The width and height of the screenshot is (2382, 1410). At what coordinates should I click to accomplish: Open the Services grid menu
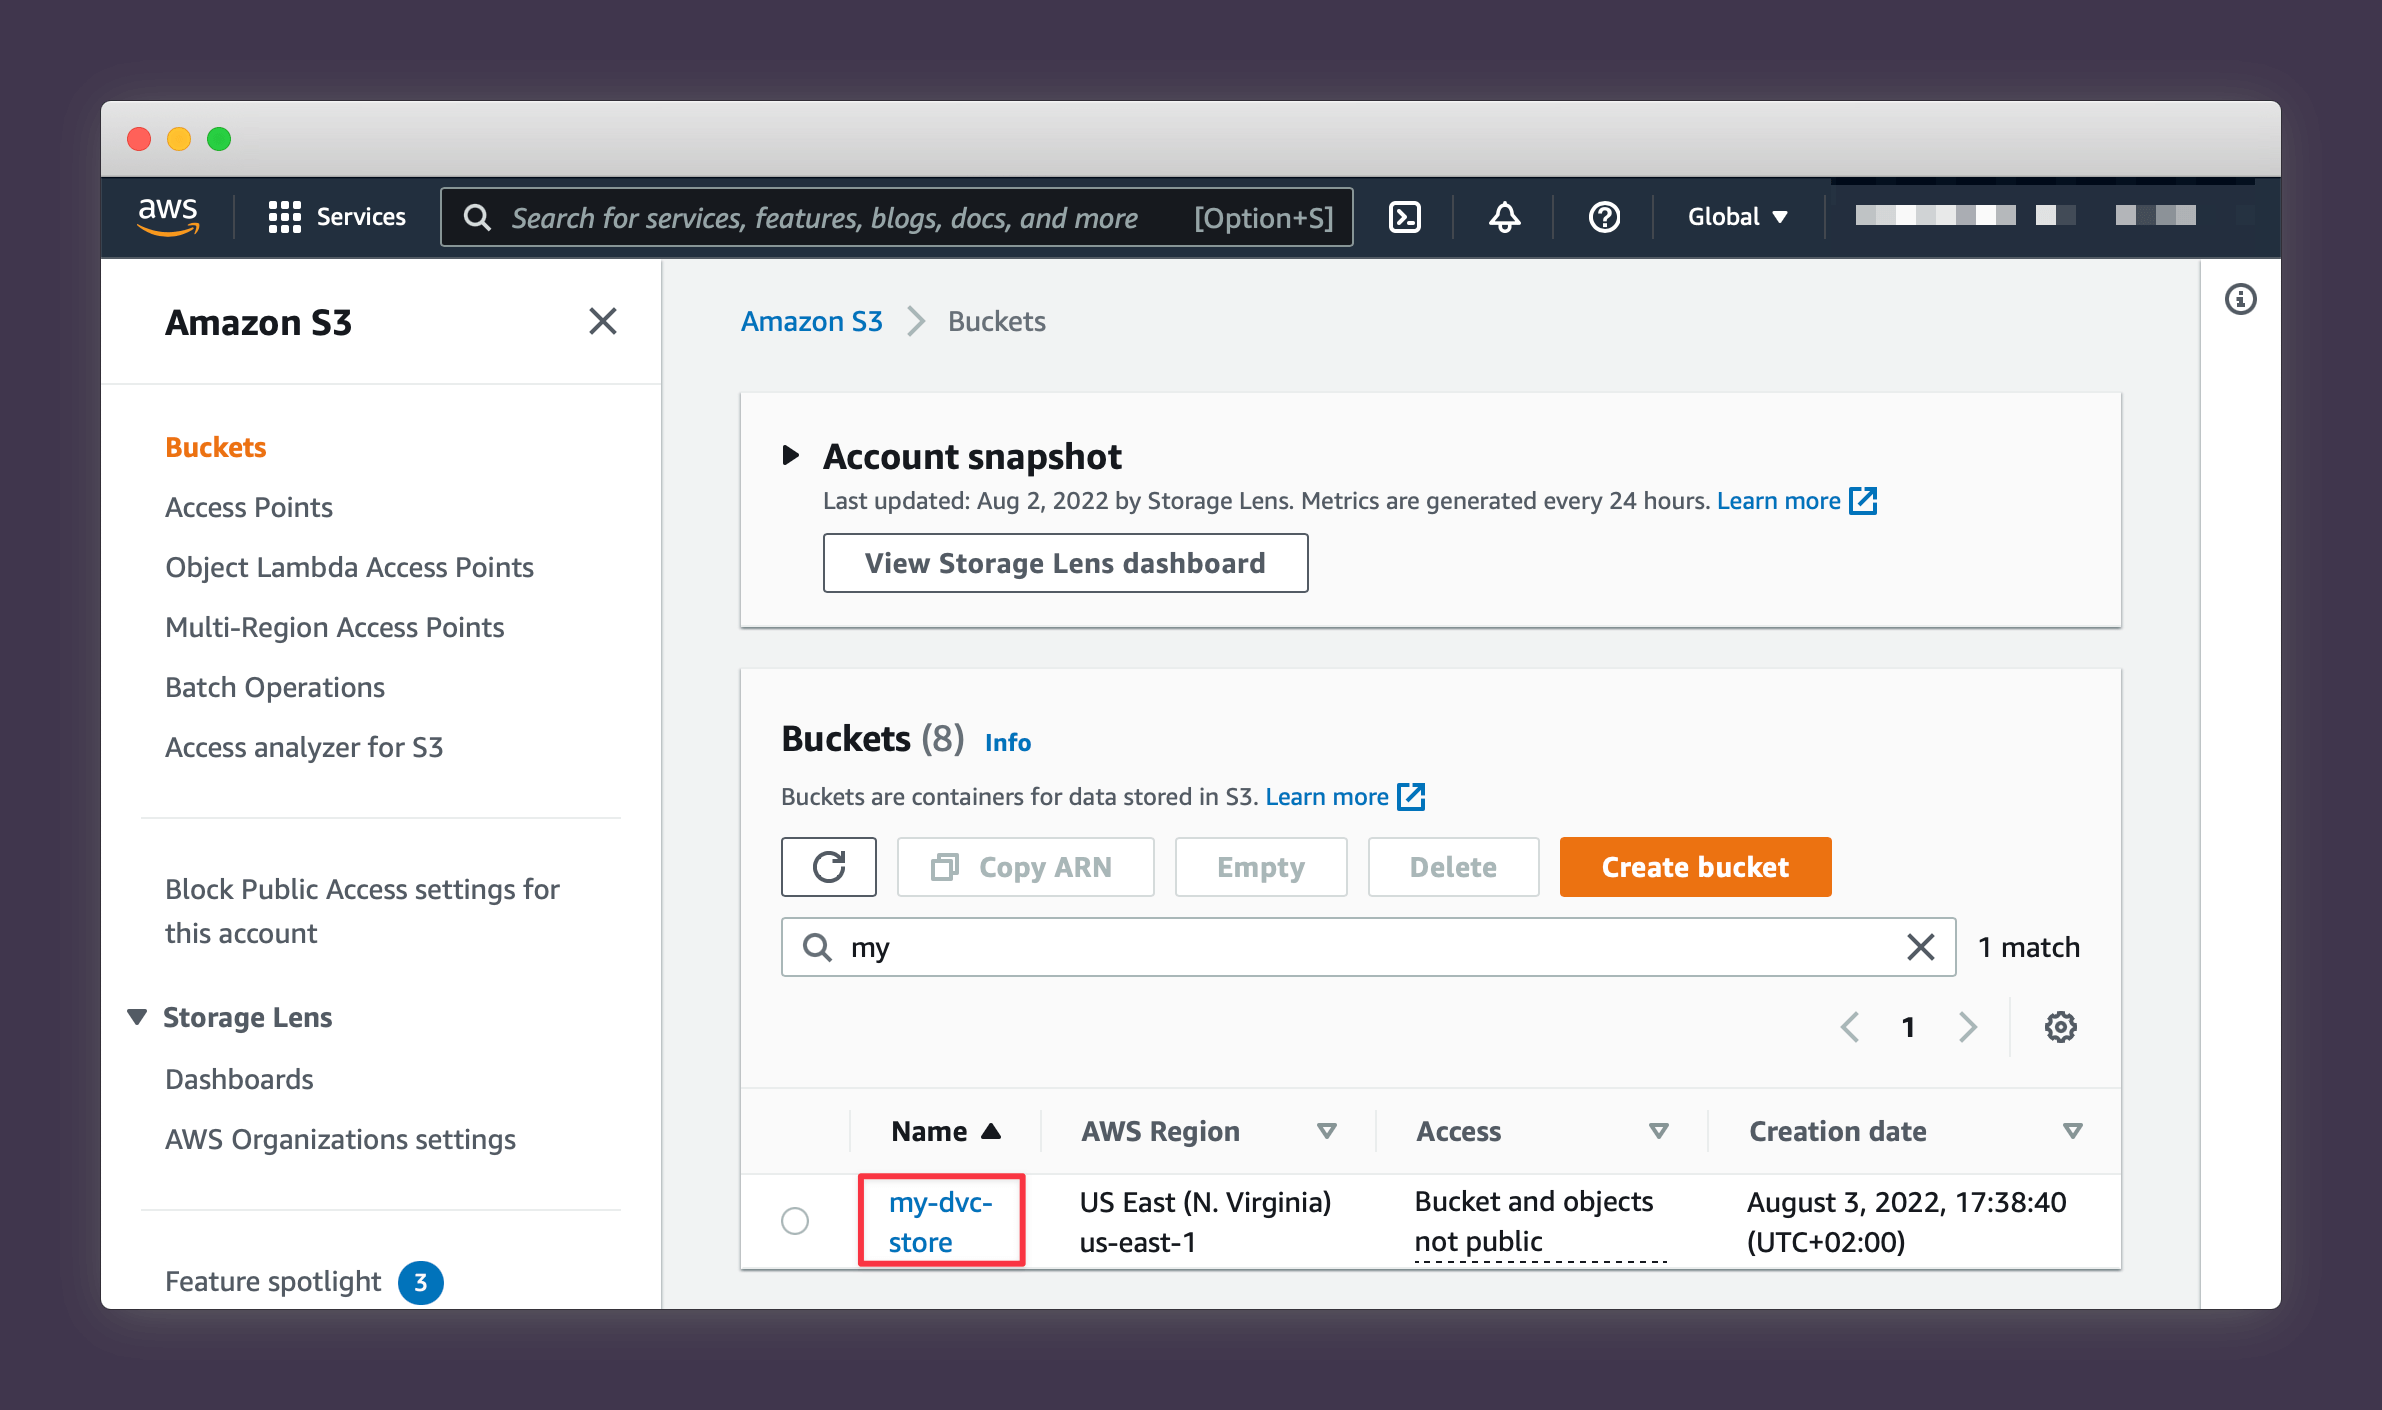point(337,217)
